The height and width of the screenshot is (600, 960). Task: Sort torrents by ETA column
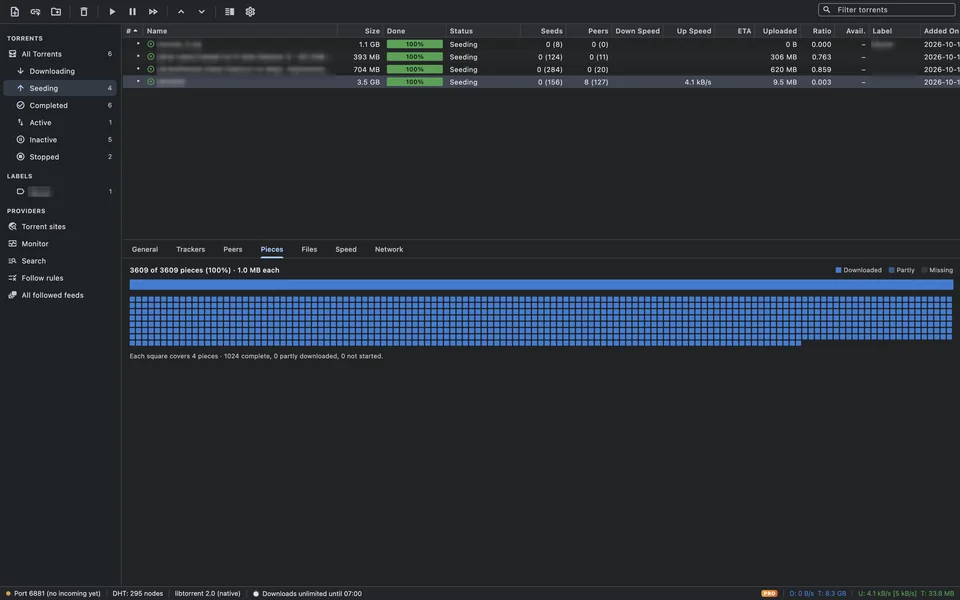click(735, 31)
